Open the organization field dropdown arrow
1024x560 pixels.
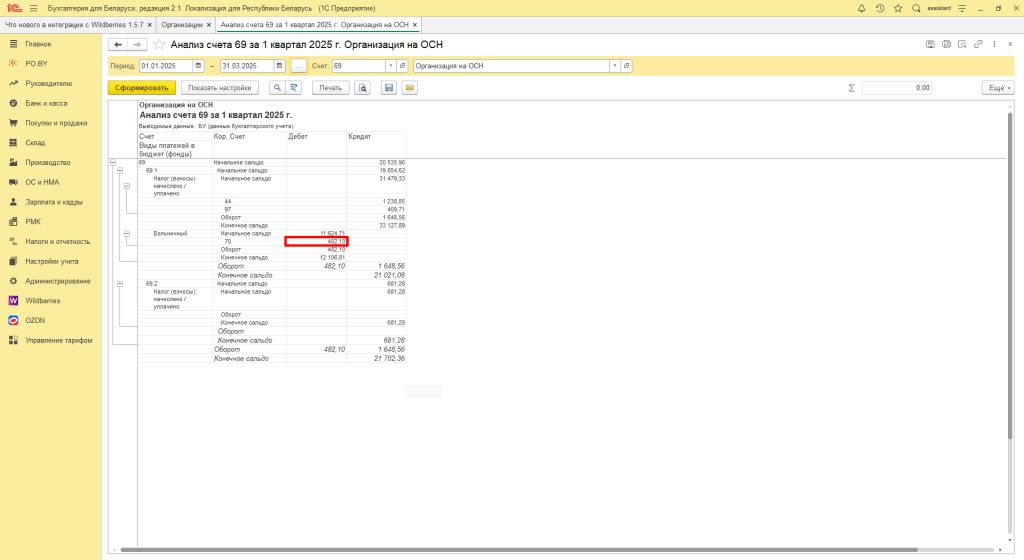tap(614, 66)
